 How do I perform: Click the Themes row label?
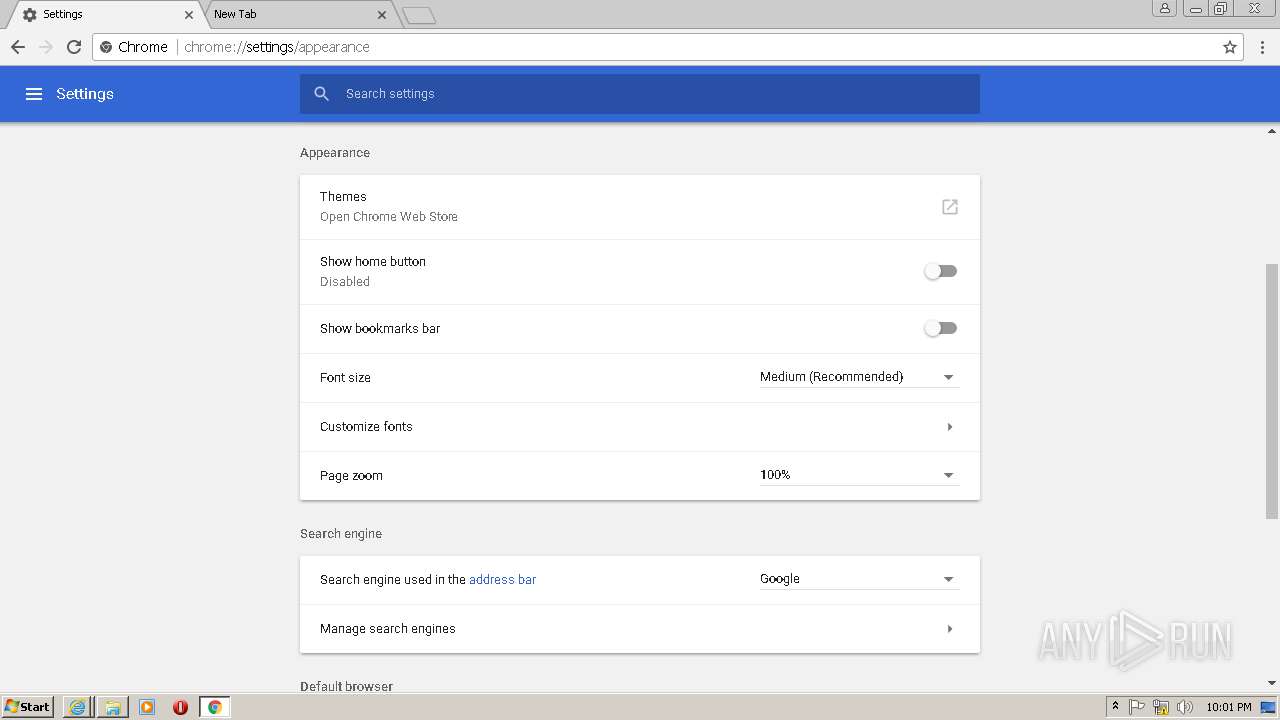[343, 197]
